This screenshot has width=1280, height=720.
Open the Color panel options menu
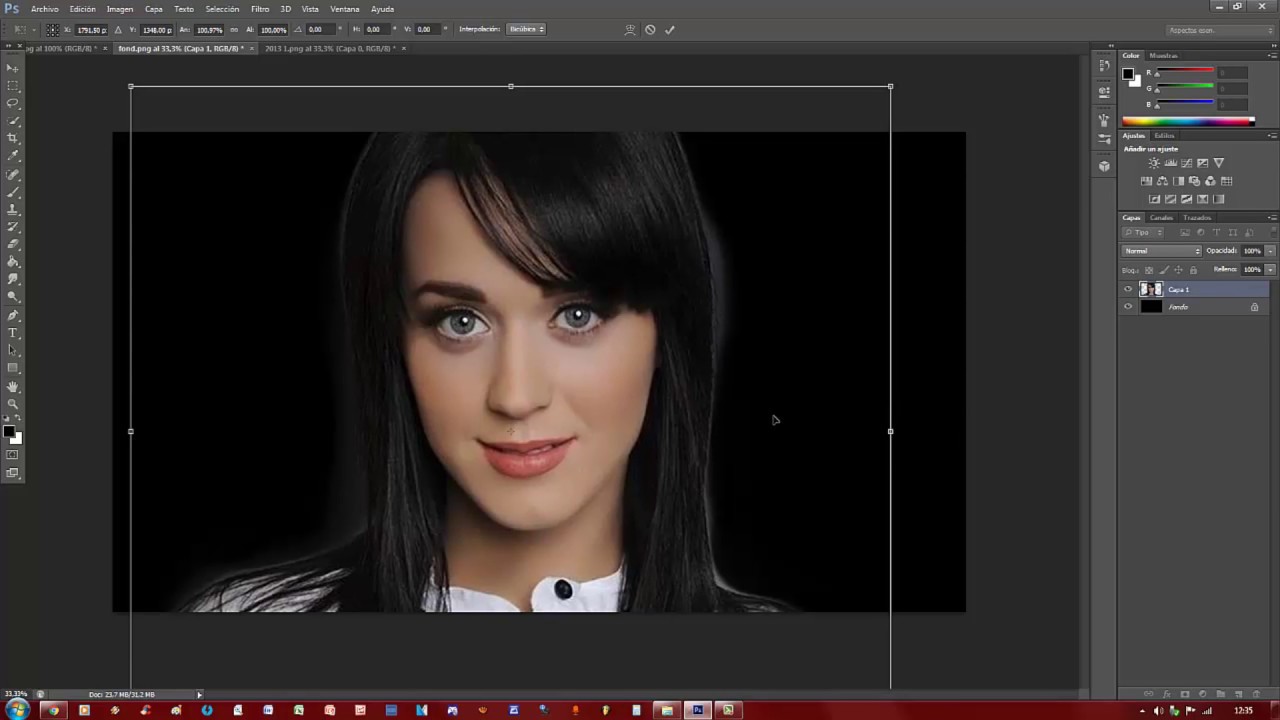[1272, 55]
